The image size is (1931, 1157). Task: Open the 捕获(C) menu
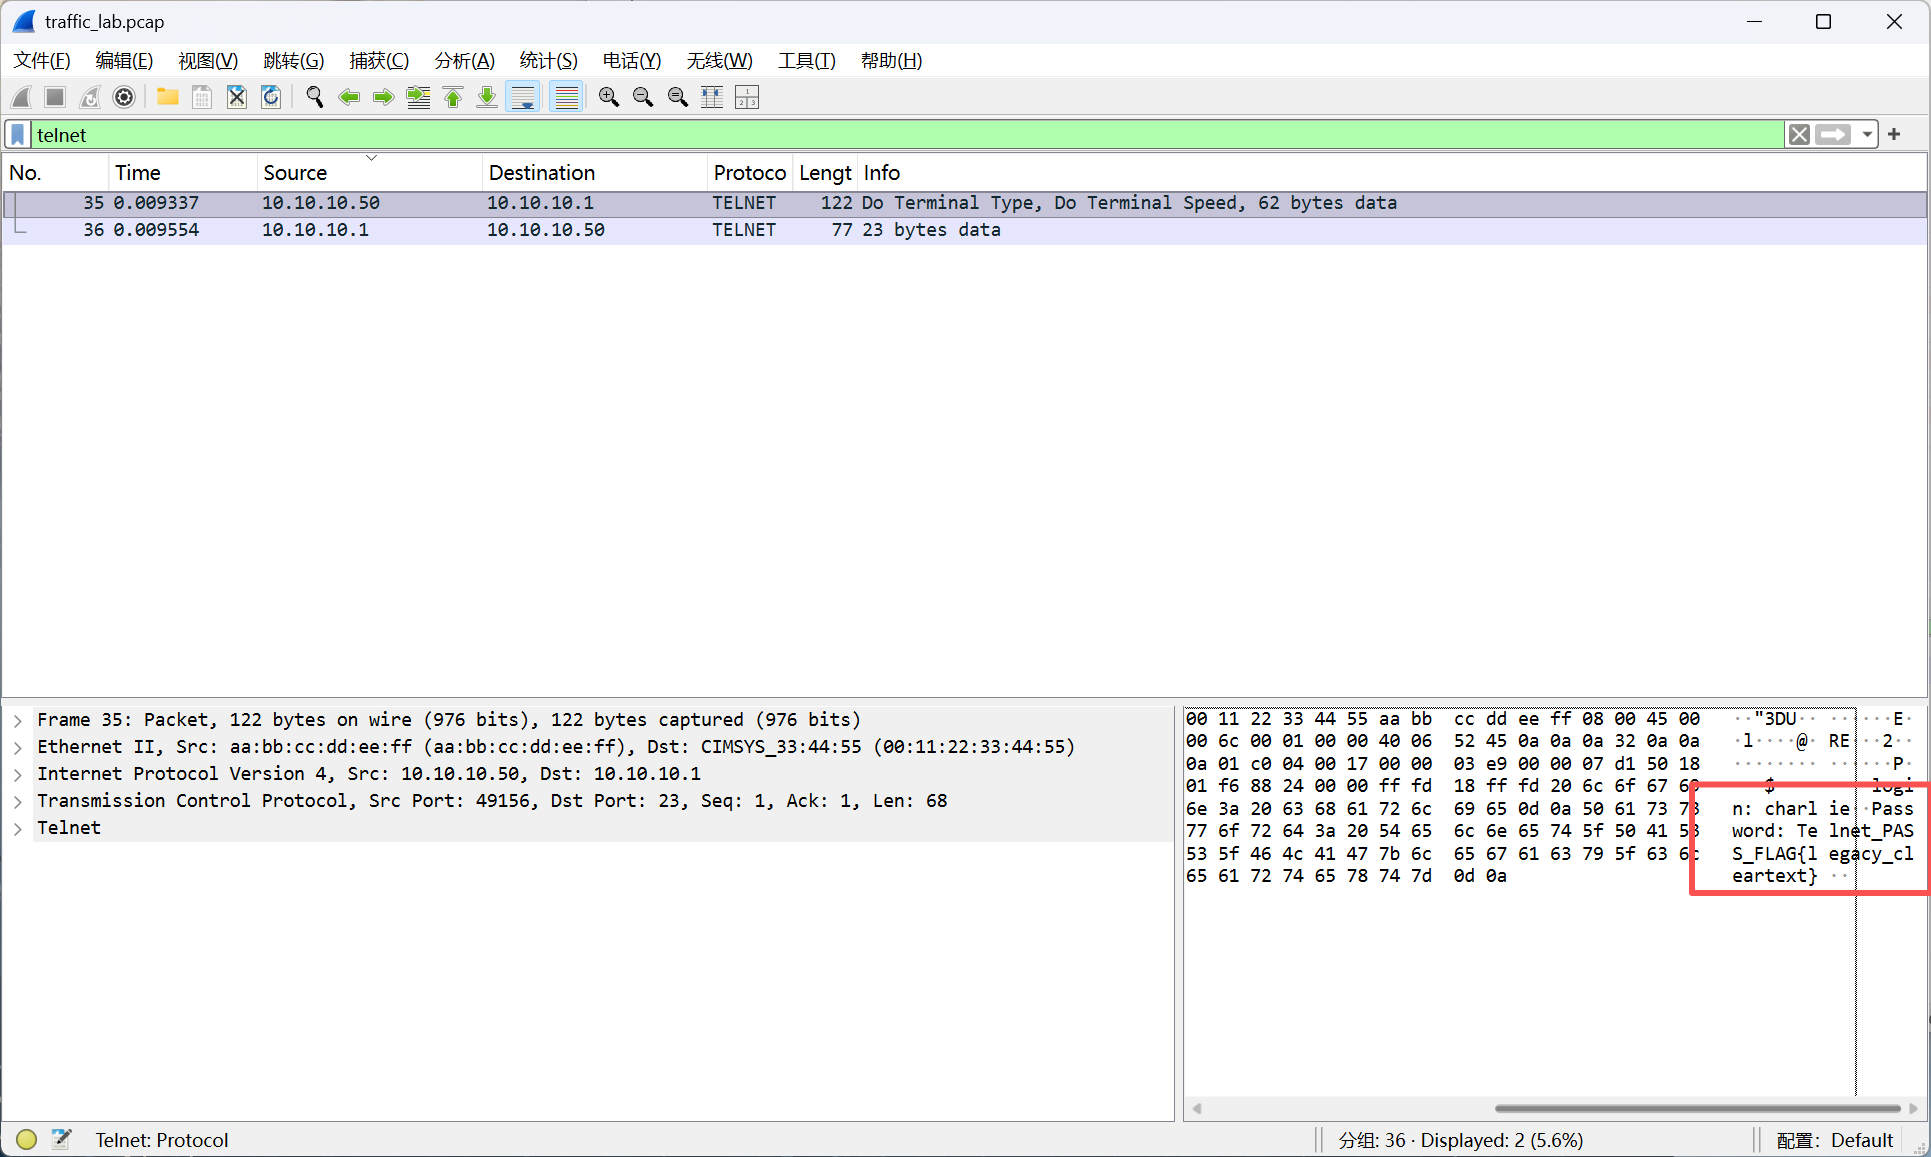pos(379,61)
